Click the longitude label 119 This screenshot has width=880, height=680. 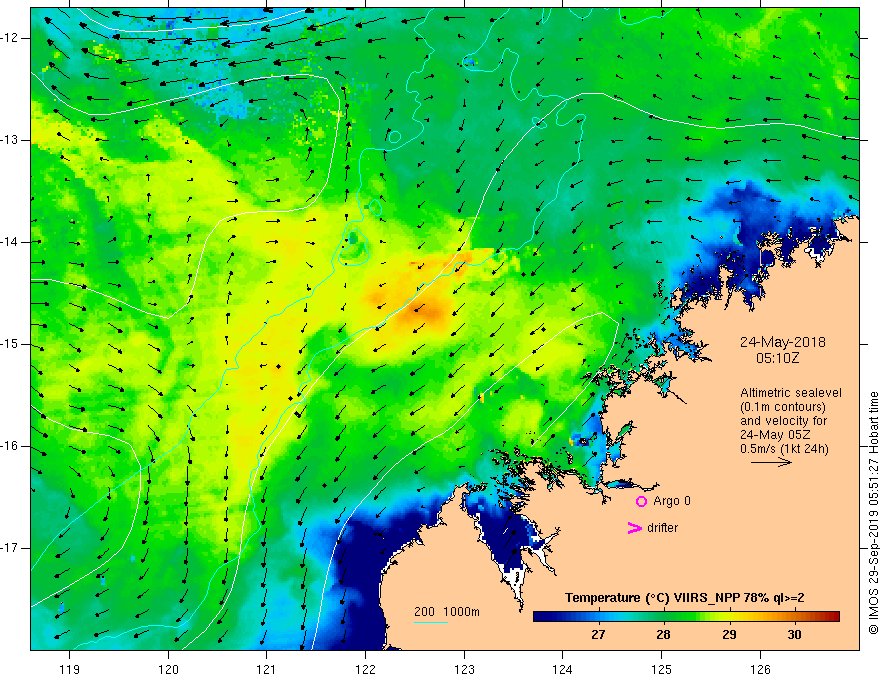point(70,669)
